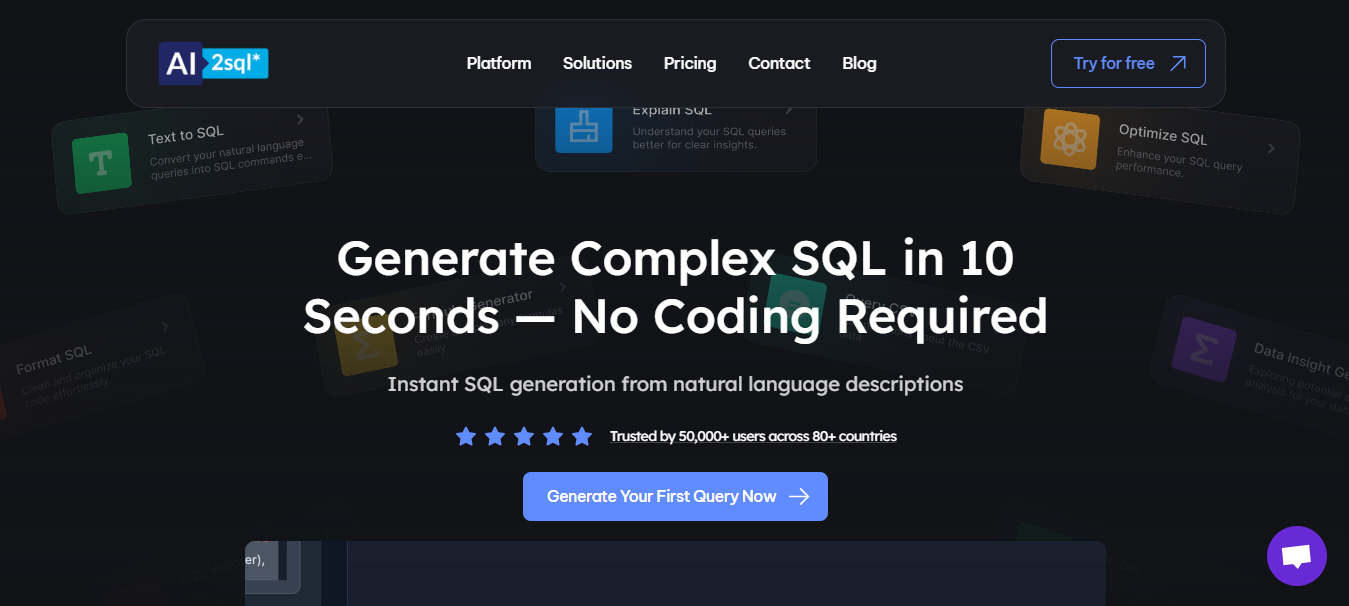The image size is (1349, 606).
Task: Click the green Text to SQL icon
Action: point(102,163)
